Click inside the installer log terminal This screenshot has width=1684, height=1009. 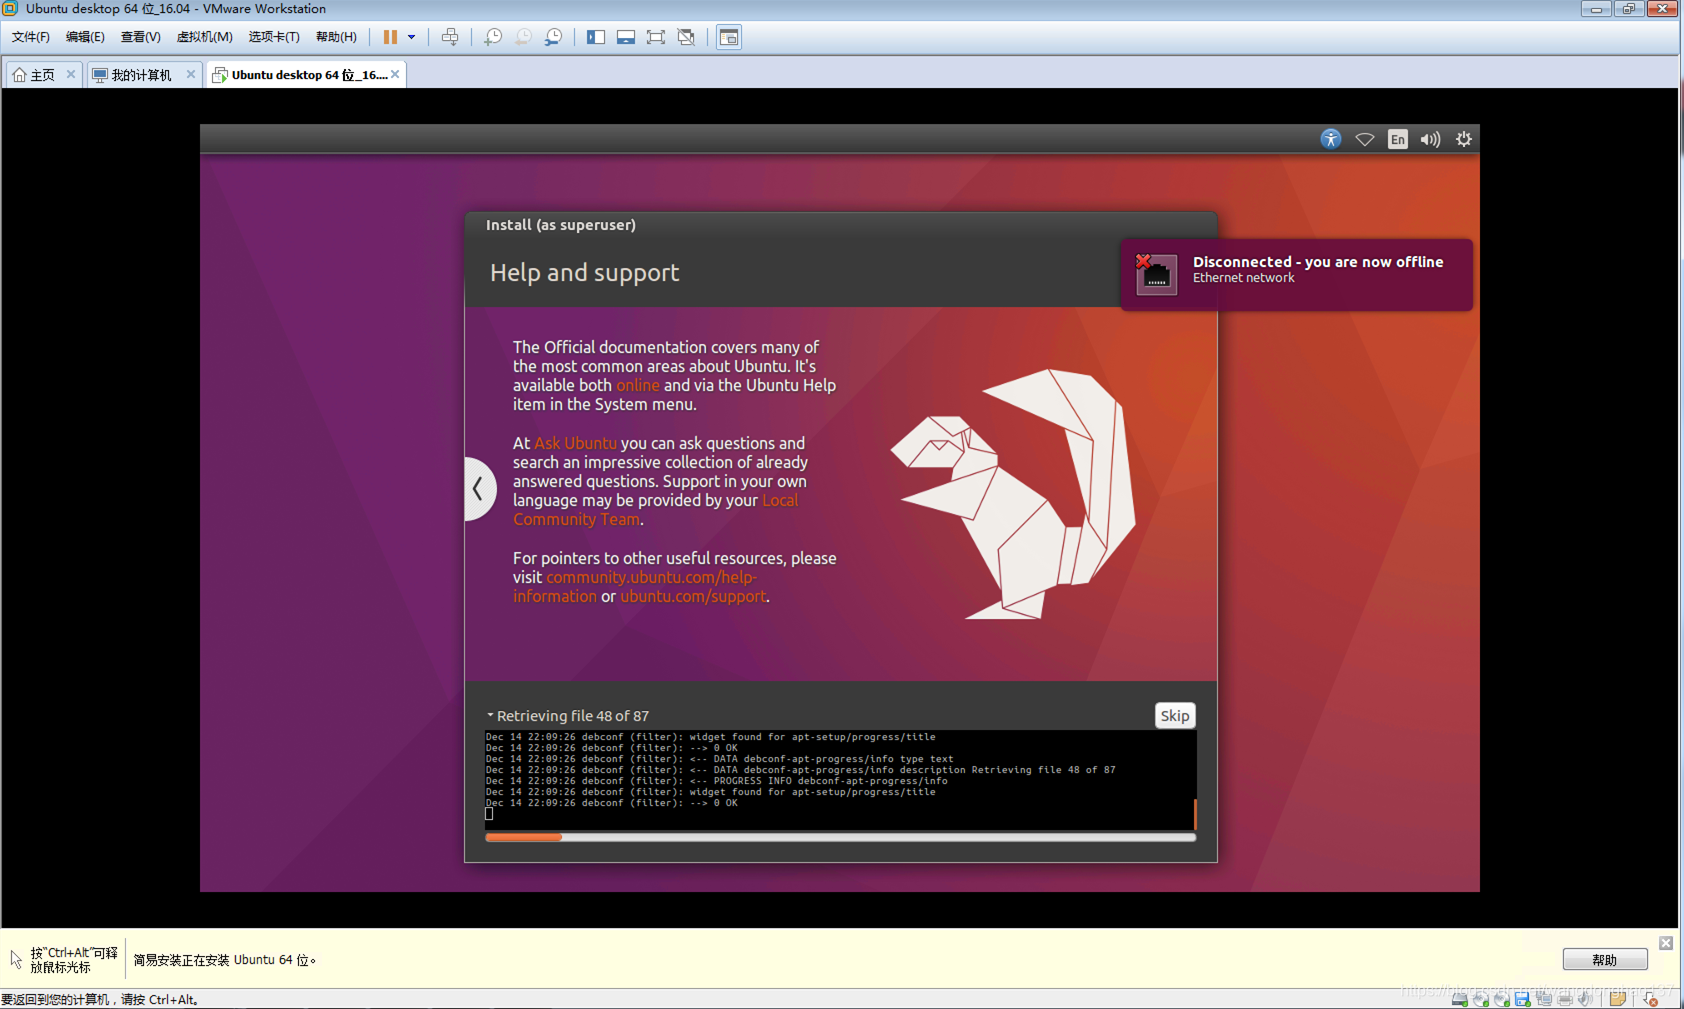838,781
